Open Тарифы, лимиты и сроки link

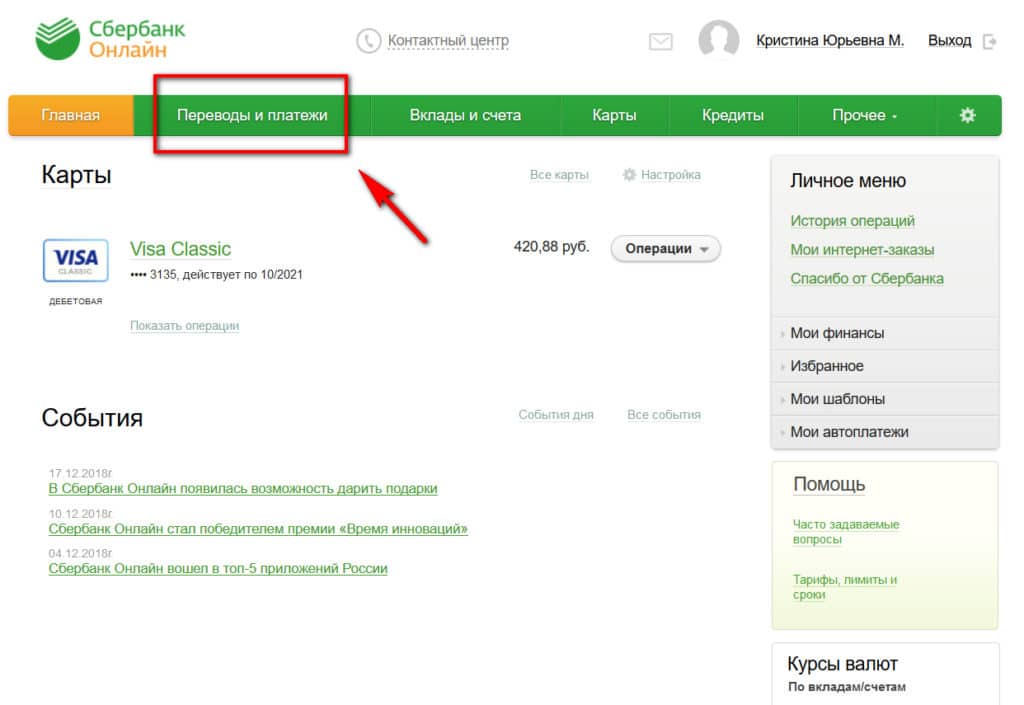[x=844, y=587]
